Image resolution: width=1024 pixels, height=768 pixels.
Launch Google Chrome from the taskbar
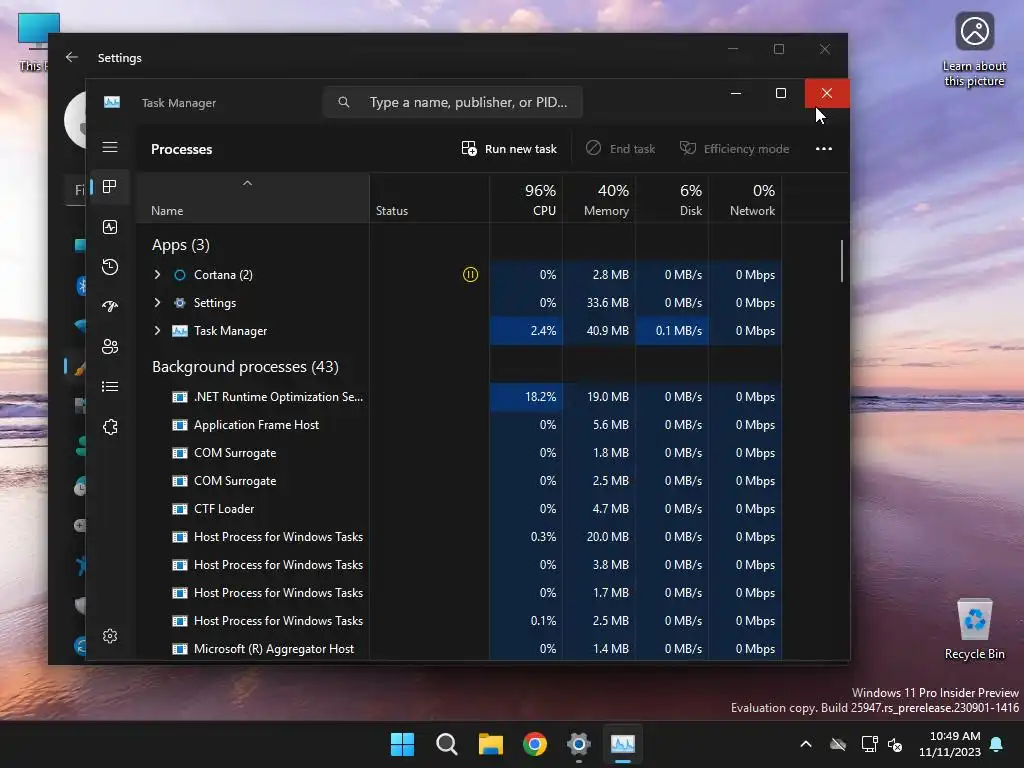coord(535,744)
